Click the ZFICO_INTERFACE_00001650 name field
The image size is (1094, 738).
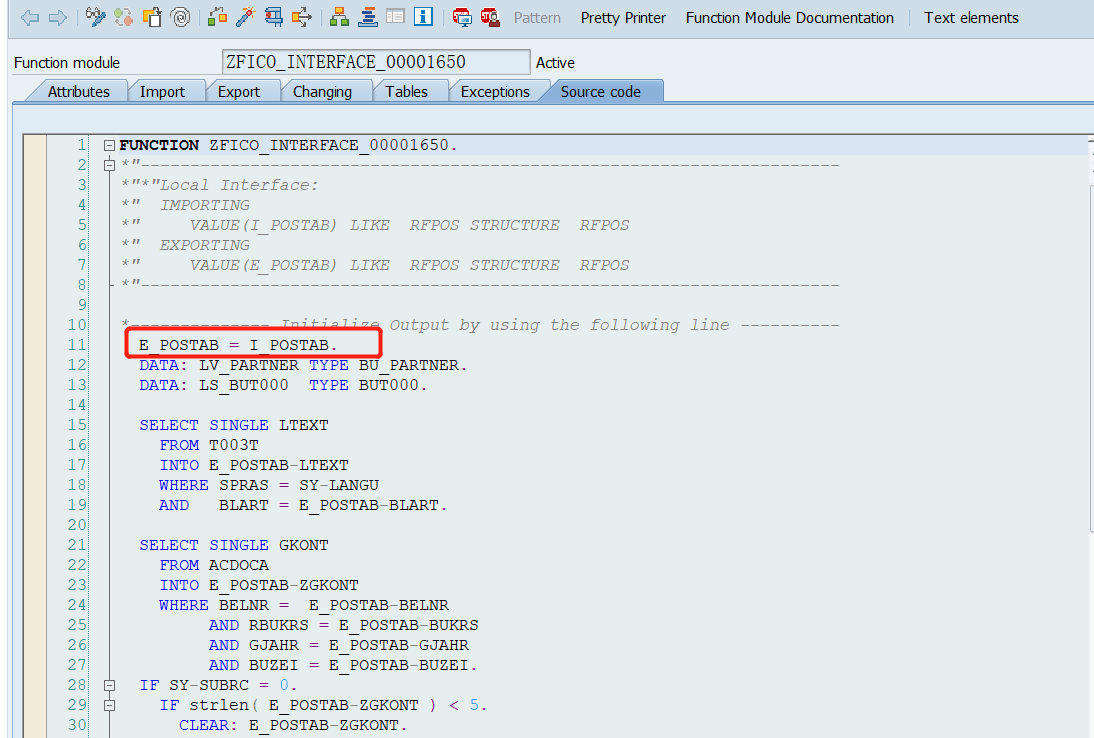[x=374, y=61]
